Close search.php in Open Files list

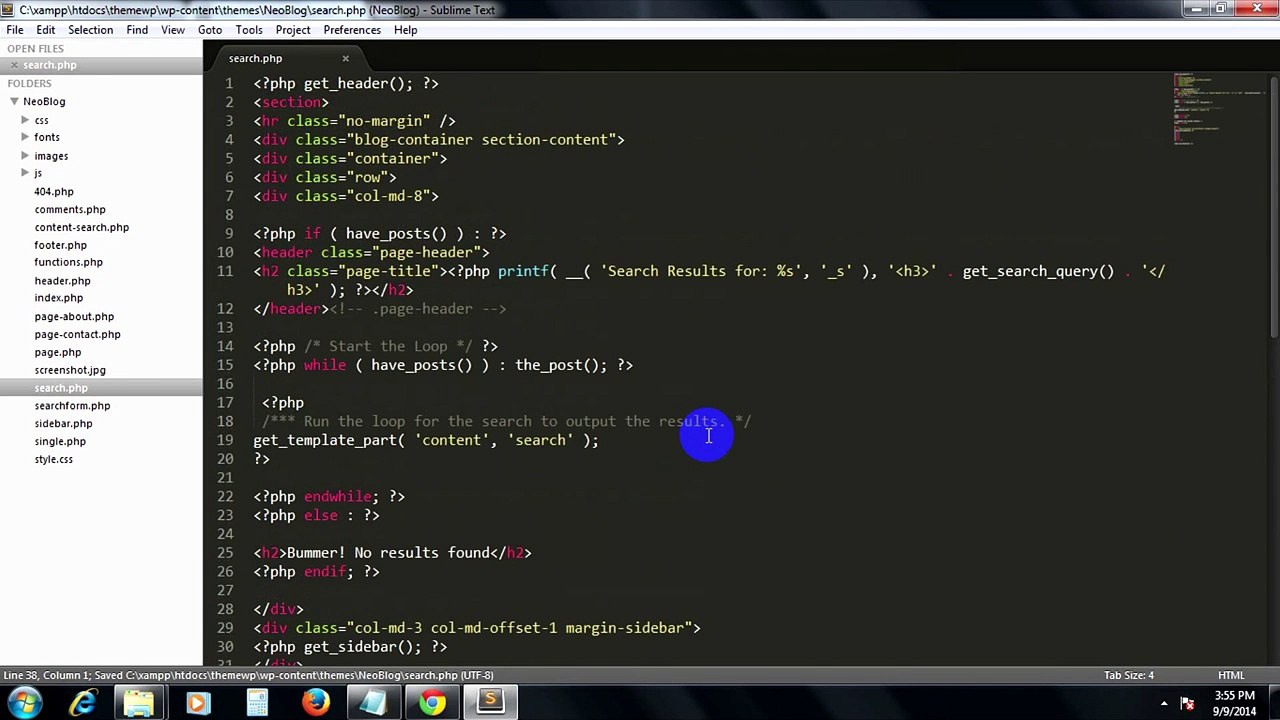(x=14, y=65)
